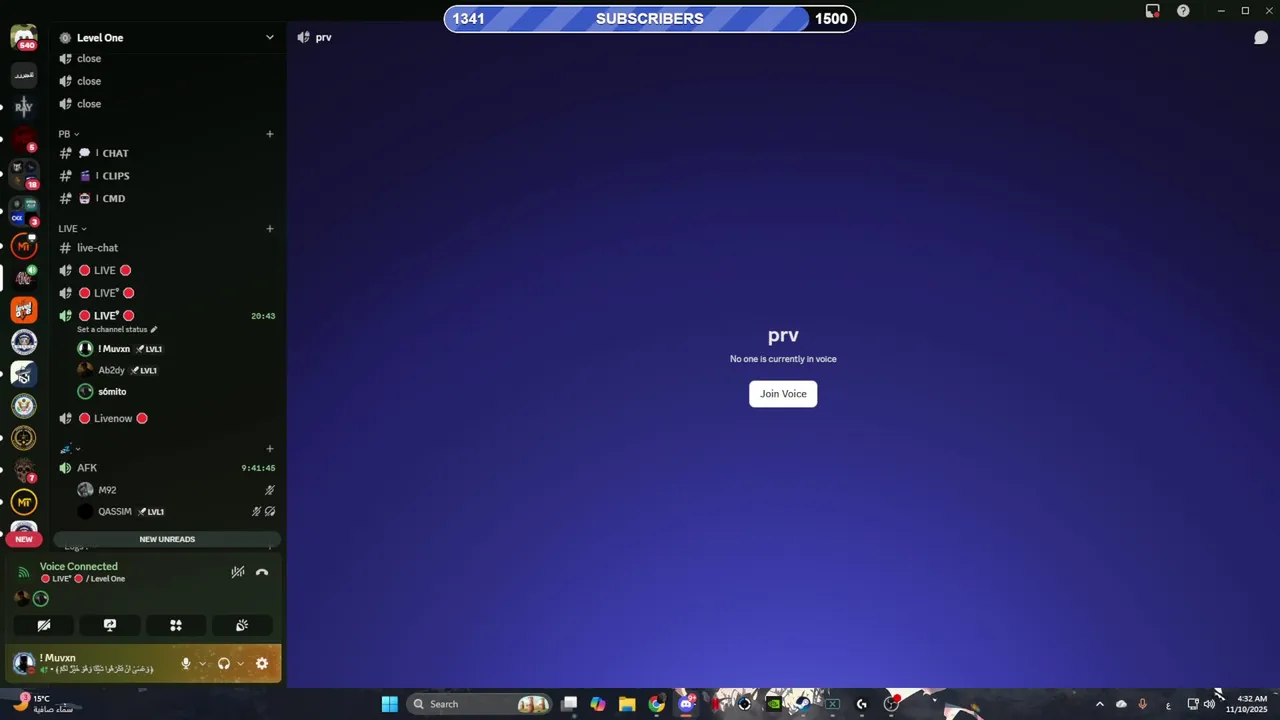Open the server icon with 3 badge
Screen dimensions: 1280x720
[24, 210]
